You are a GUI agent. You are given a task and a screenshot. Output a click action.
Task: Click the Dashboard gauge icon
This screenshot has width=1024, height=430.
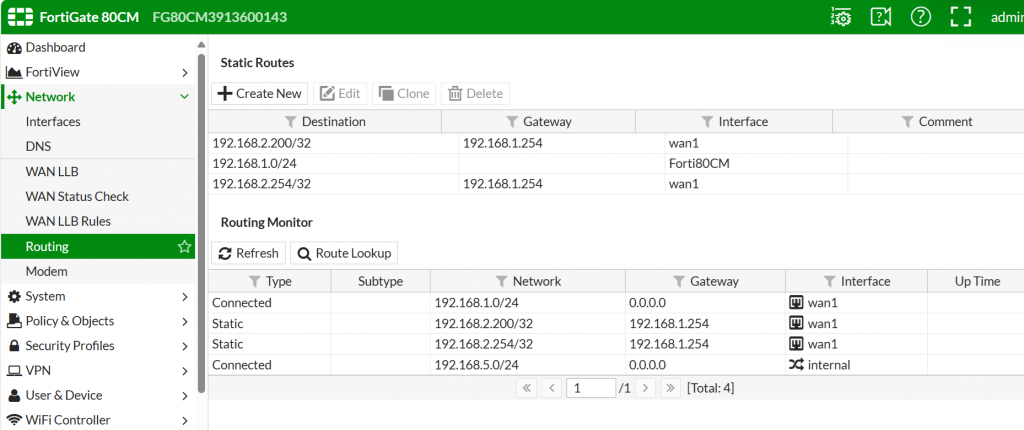[x=14, y=48]
